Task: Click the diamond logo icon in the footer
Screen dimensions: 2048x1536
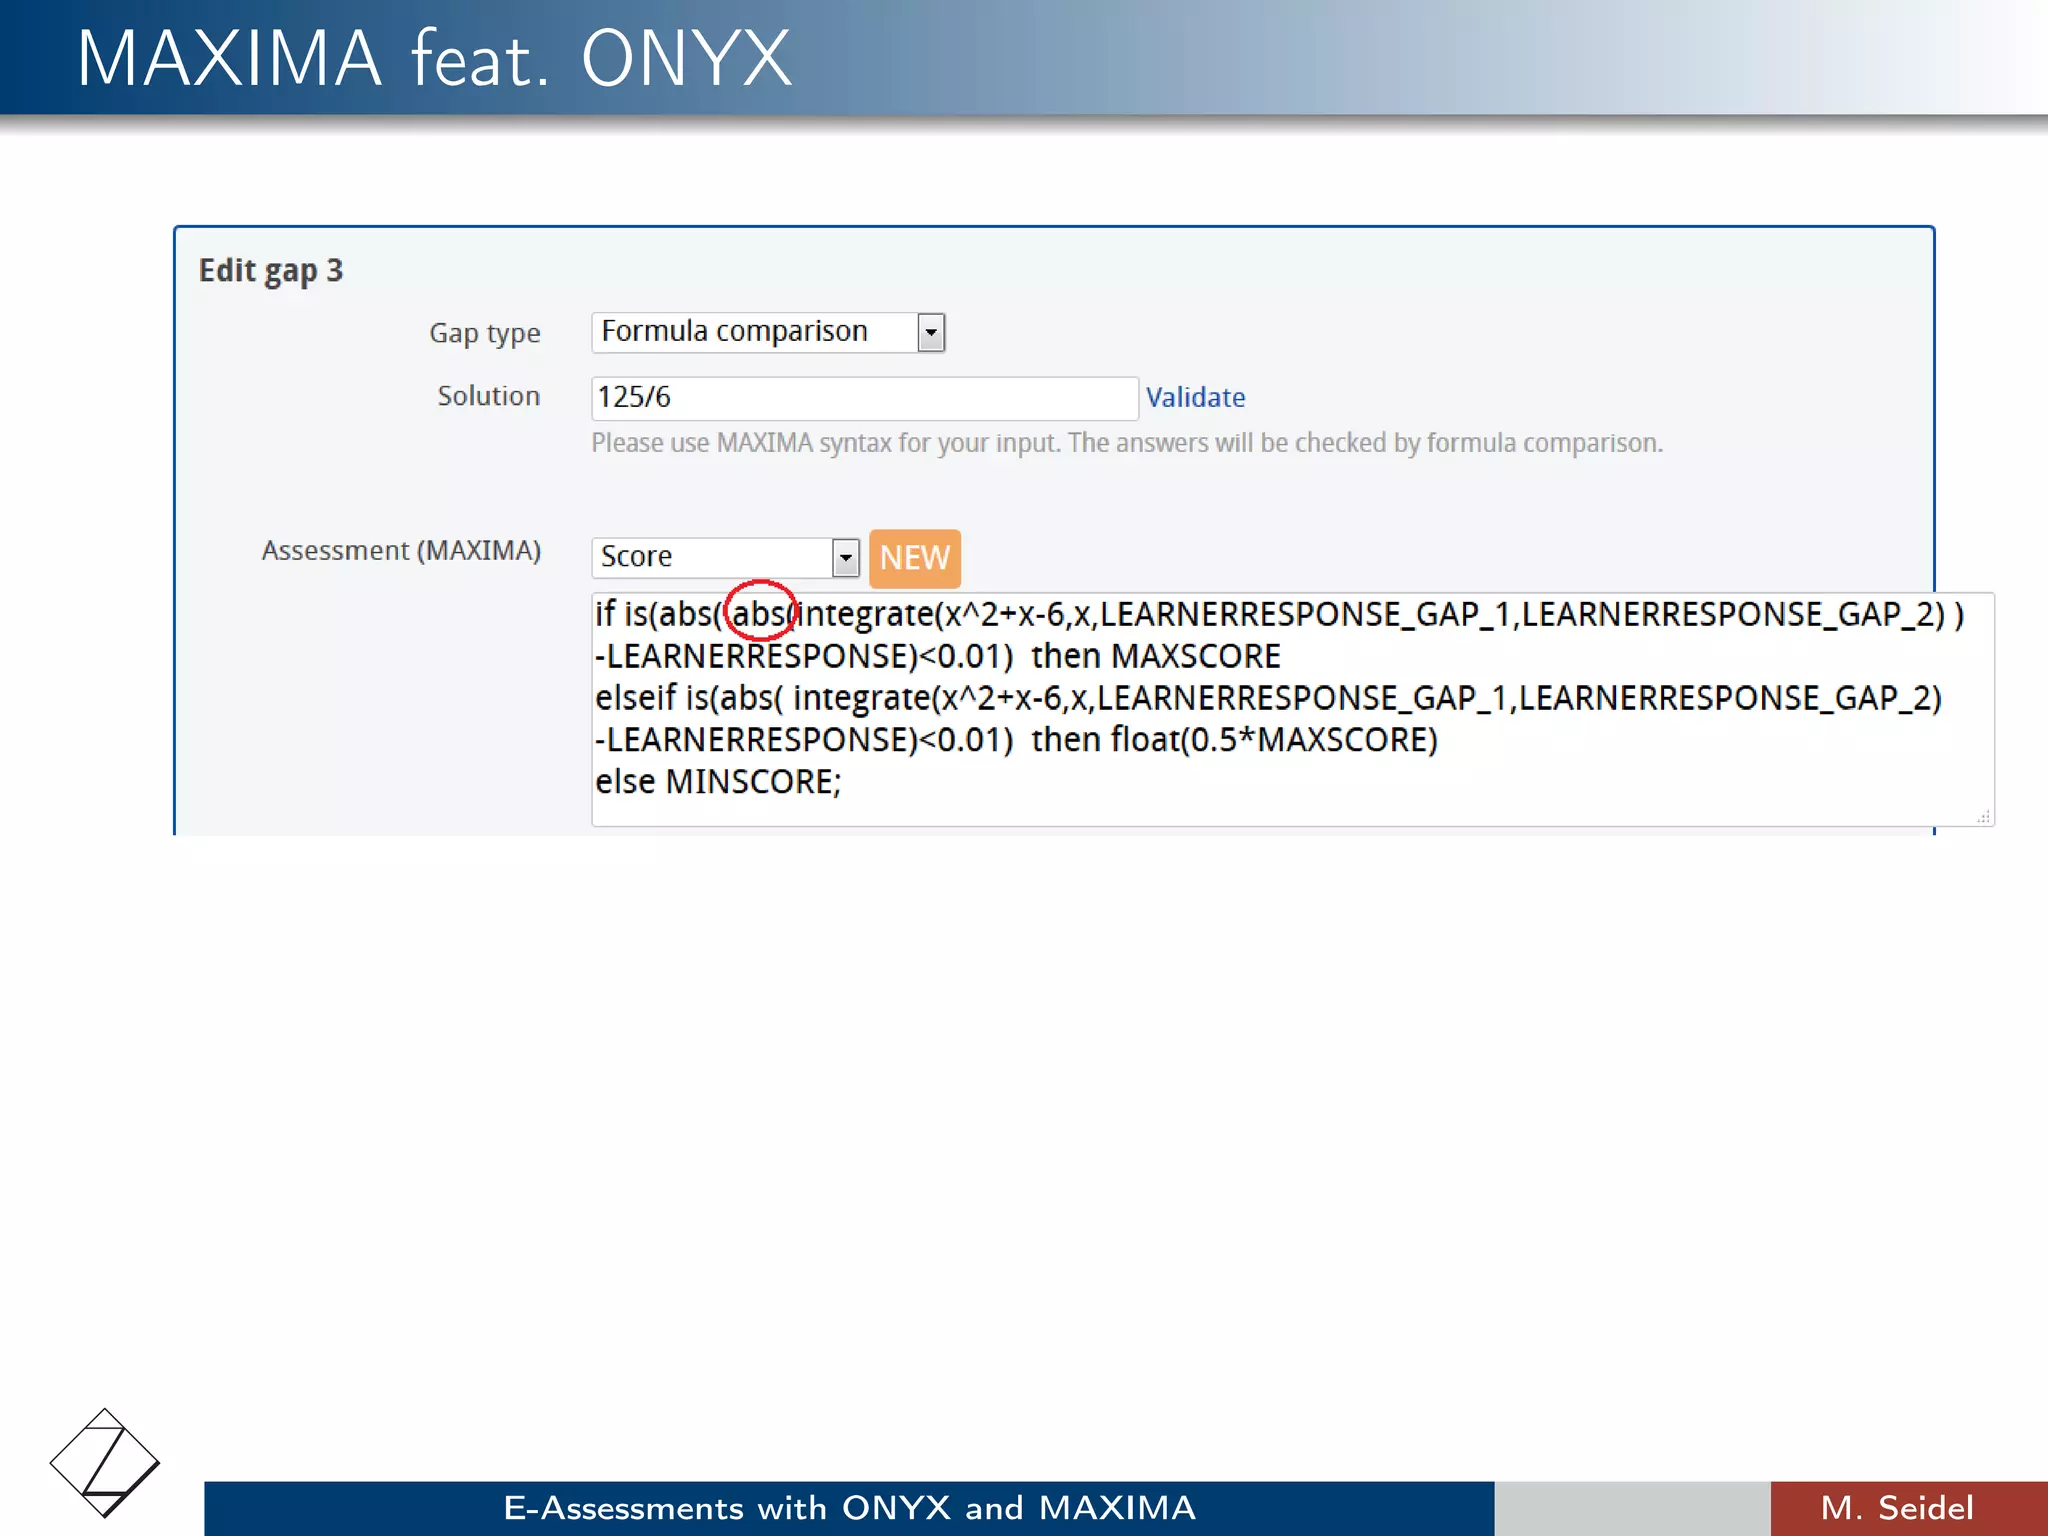Action: [104, 1463]
